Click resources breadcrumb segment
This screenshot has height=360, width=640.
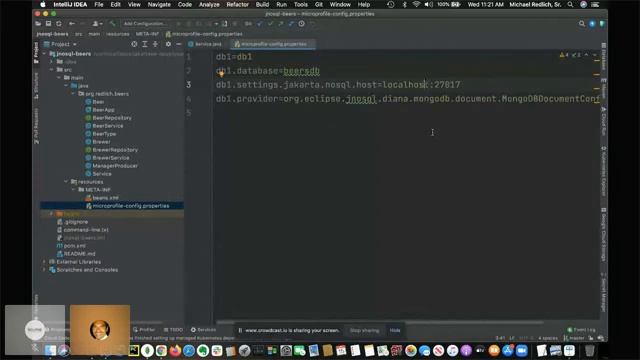tap(118, 34)
